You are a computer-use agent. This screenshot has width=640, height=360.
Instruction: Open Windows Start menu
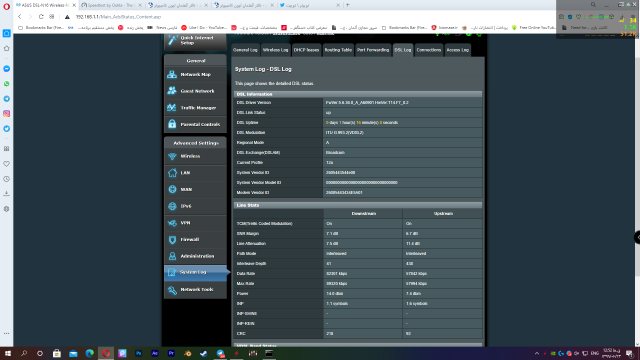point(8,353)
